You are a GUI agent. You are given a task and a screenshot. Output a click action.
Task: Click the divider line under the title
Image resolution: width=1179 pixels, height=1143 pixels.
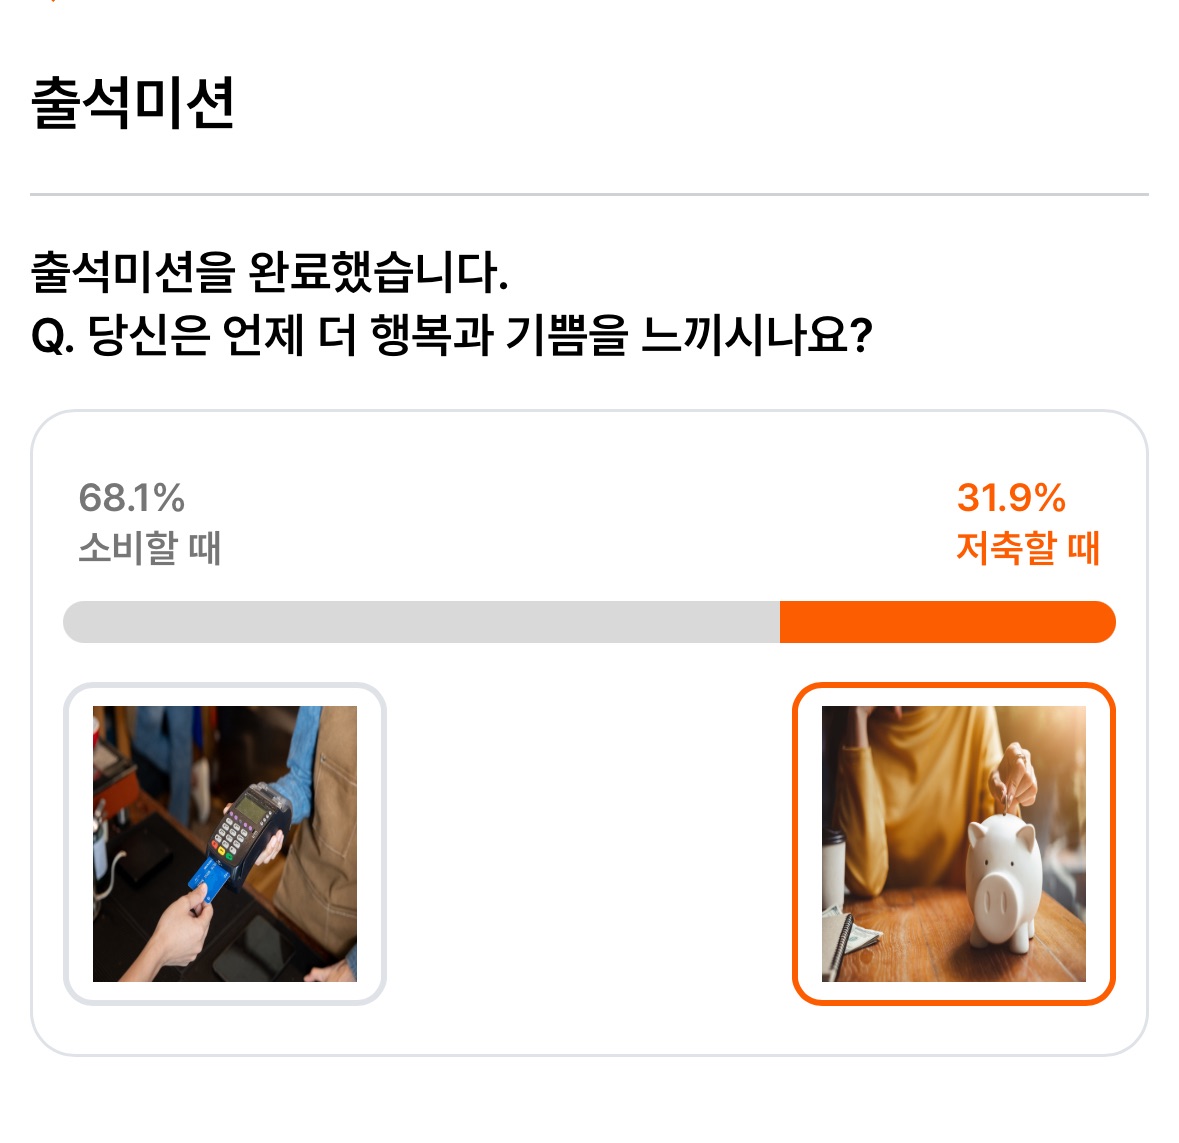(x=590, y=194)
